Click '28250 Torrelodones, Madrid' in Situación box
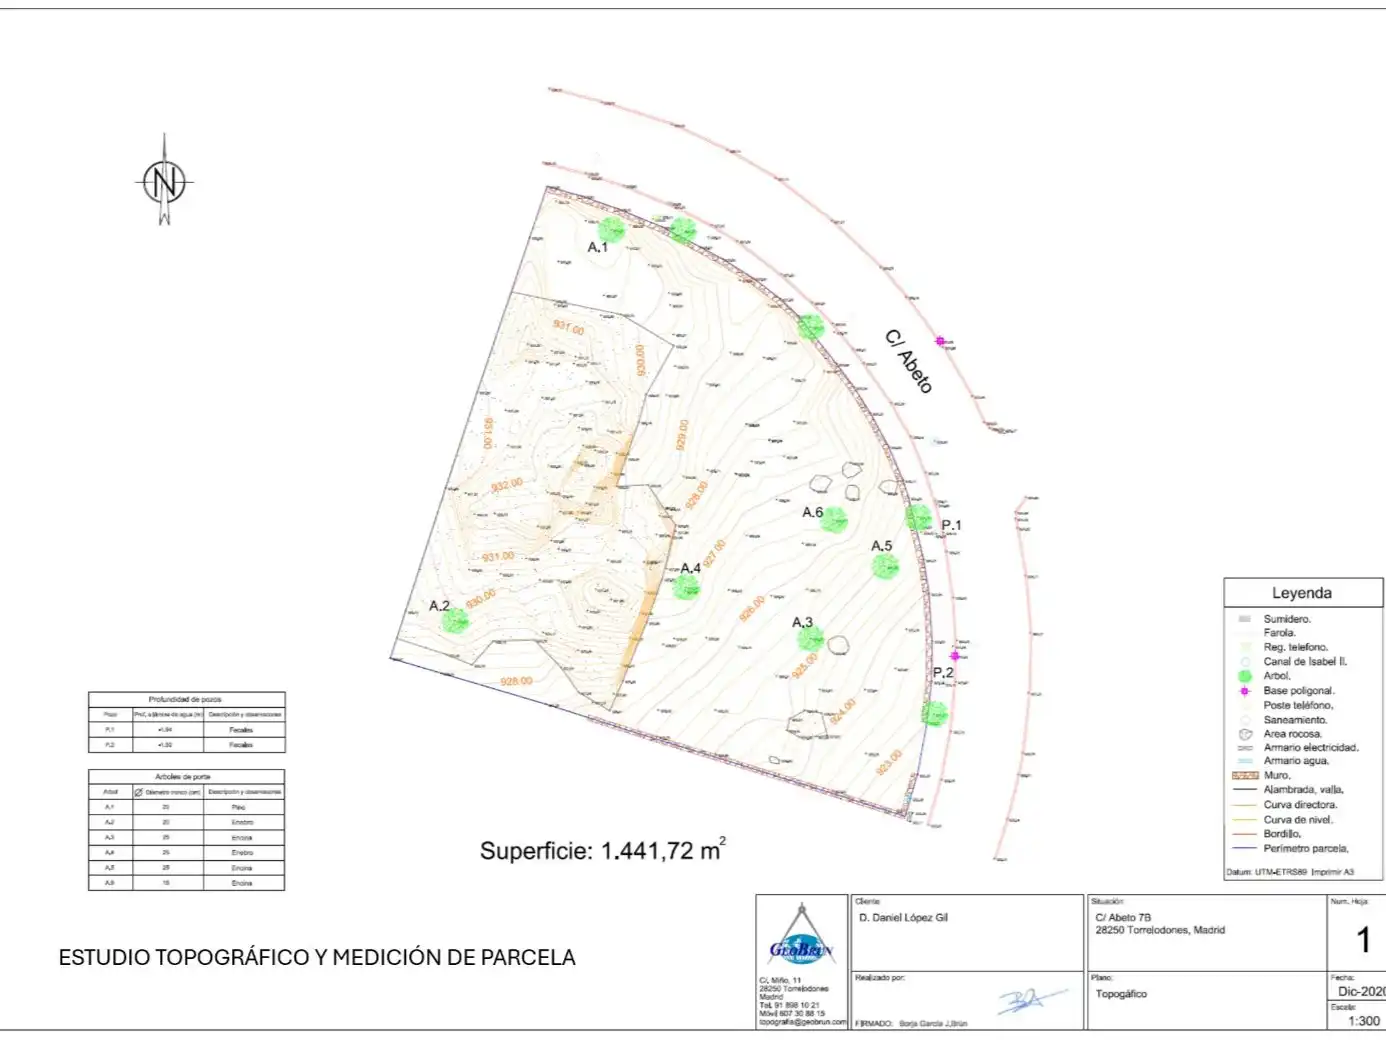This screenshot has height=1040, width=1386. [1160, 930]
